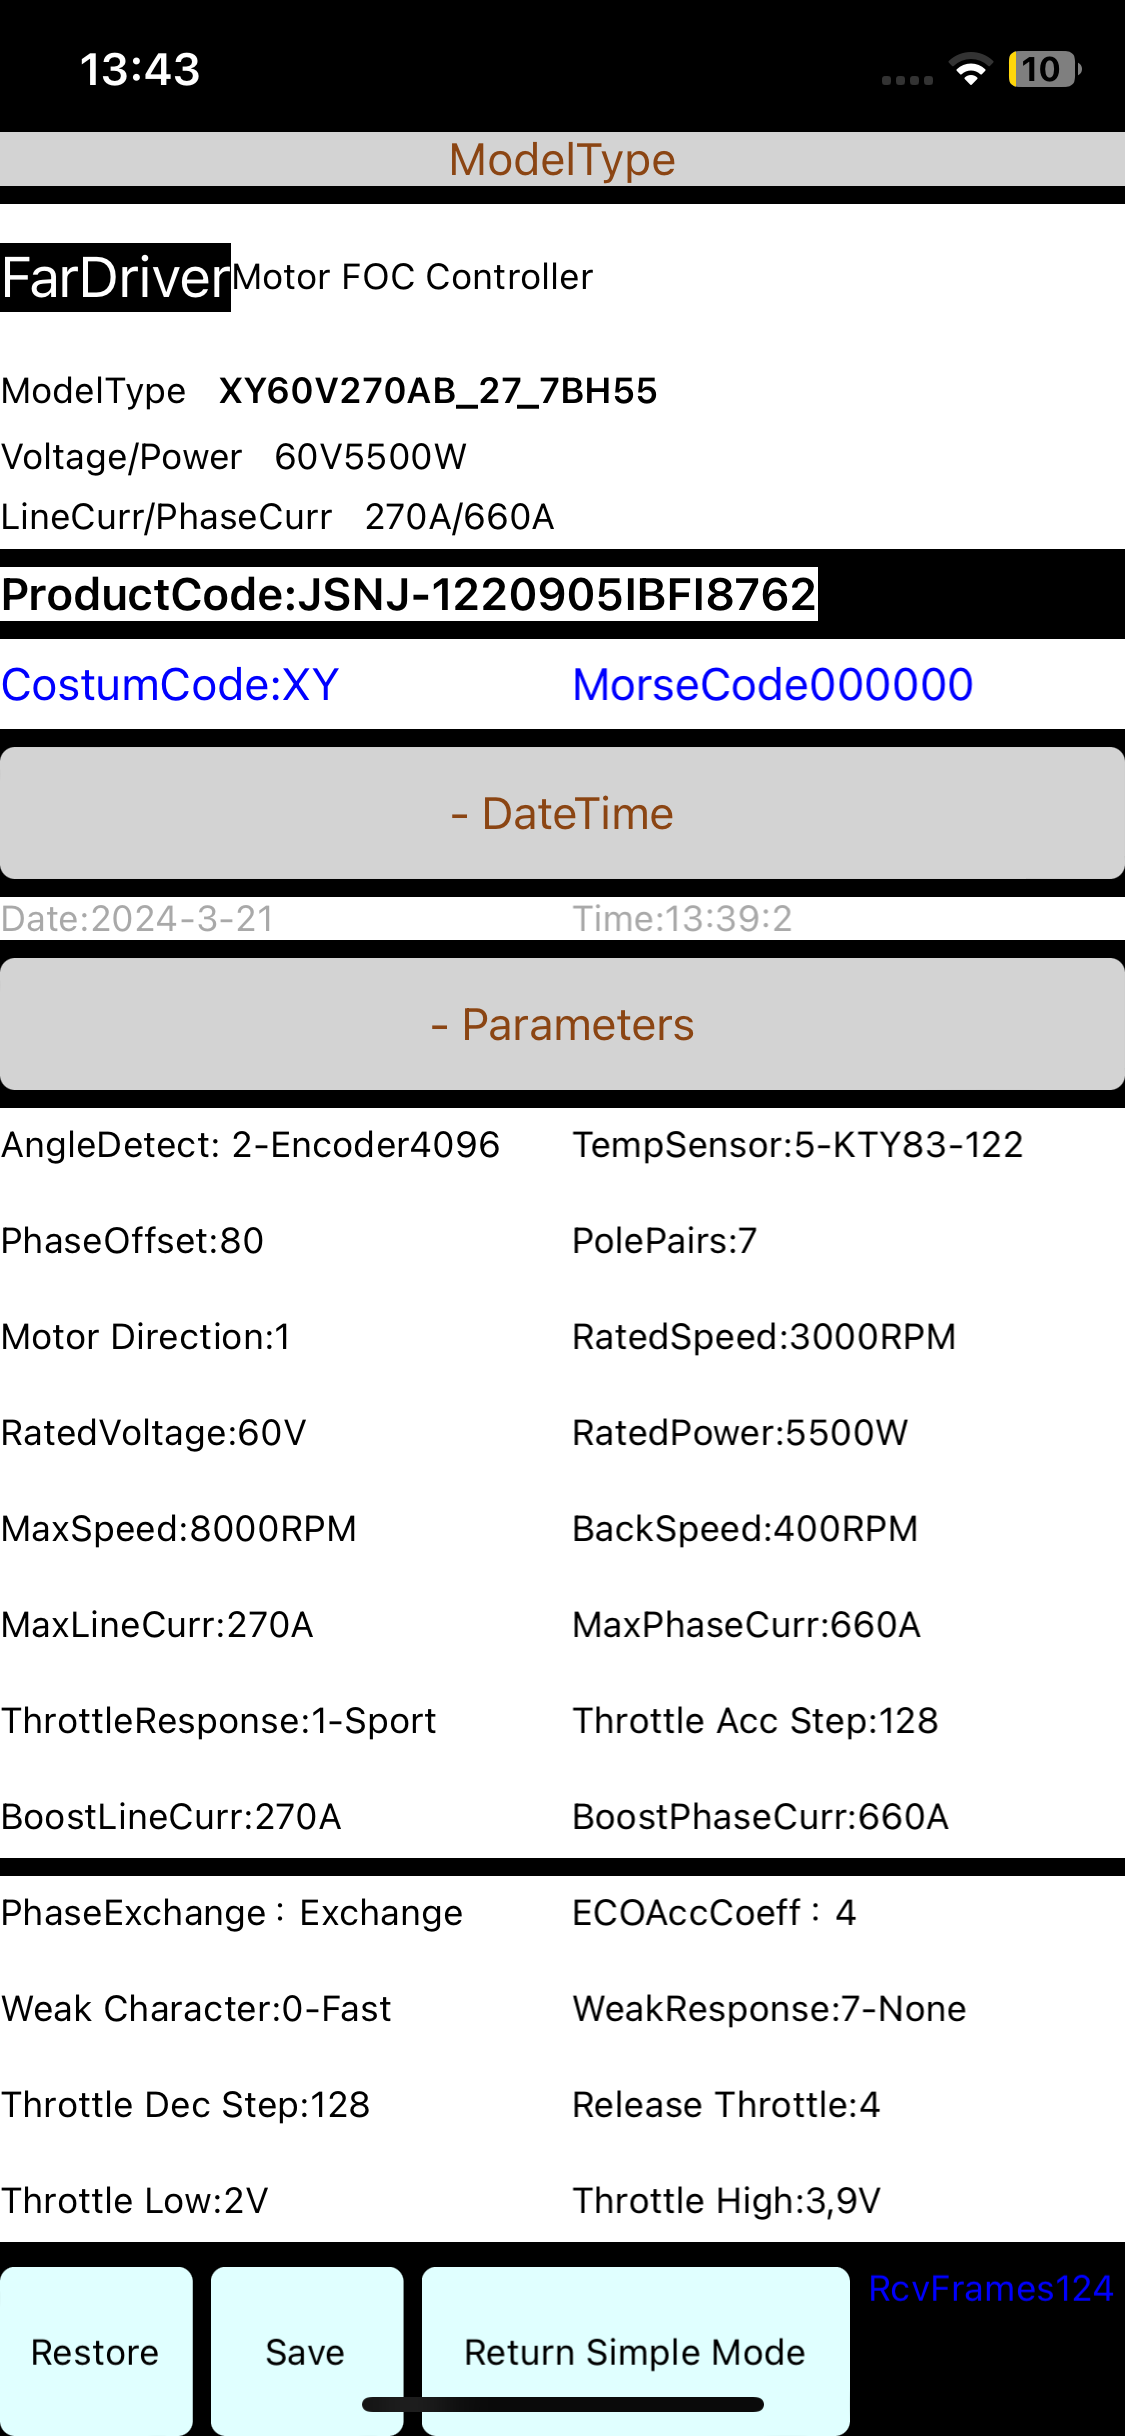The height and width of the screenshot is (2436, 1125).
Task: Tap the battery level indicator
Action: tap(1044, 70)
